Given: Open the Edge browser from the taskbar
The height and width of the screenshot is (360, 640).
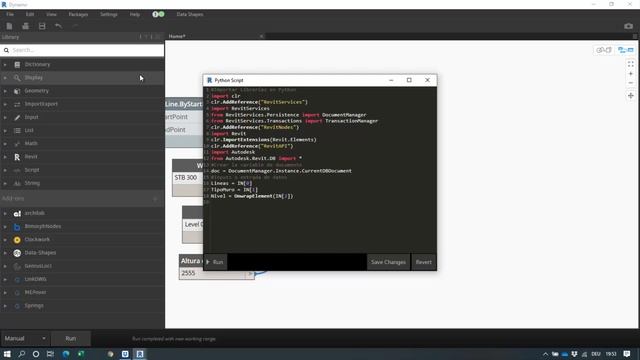Looking at the screenshot, I should tap(66, 354).
